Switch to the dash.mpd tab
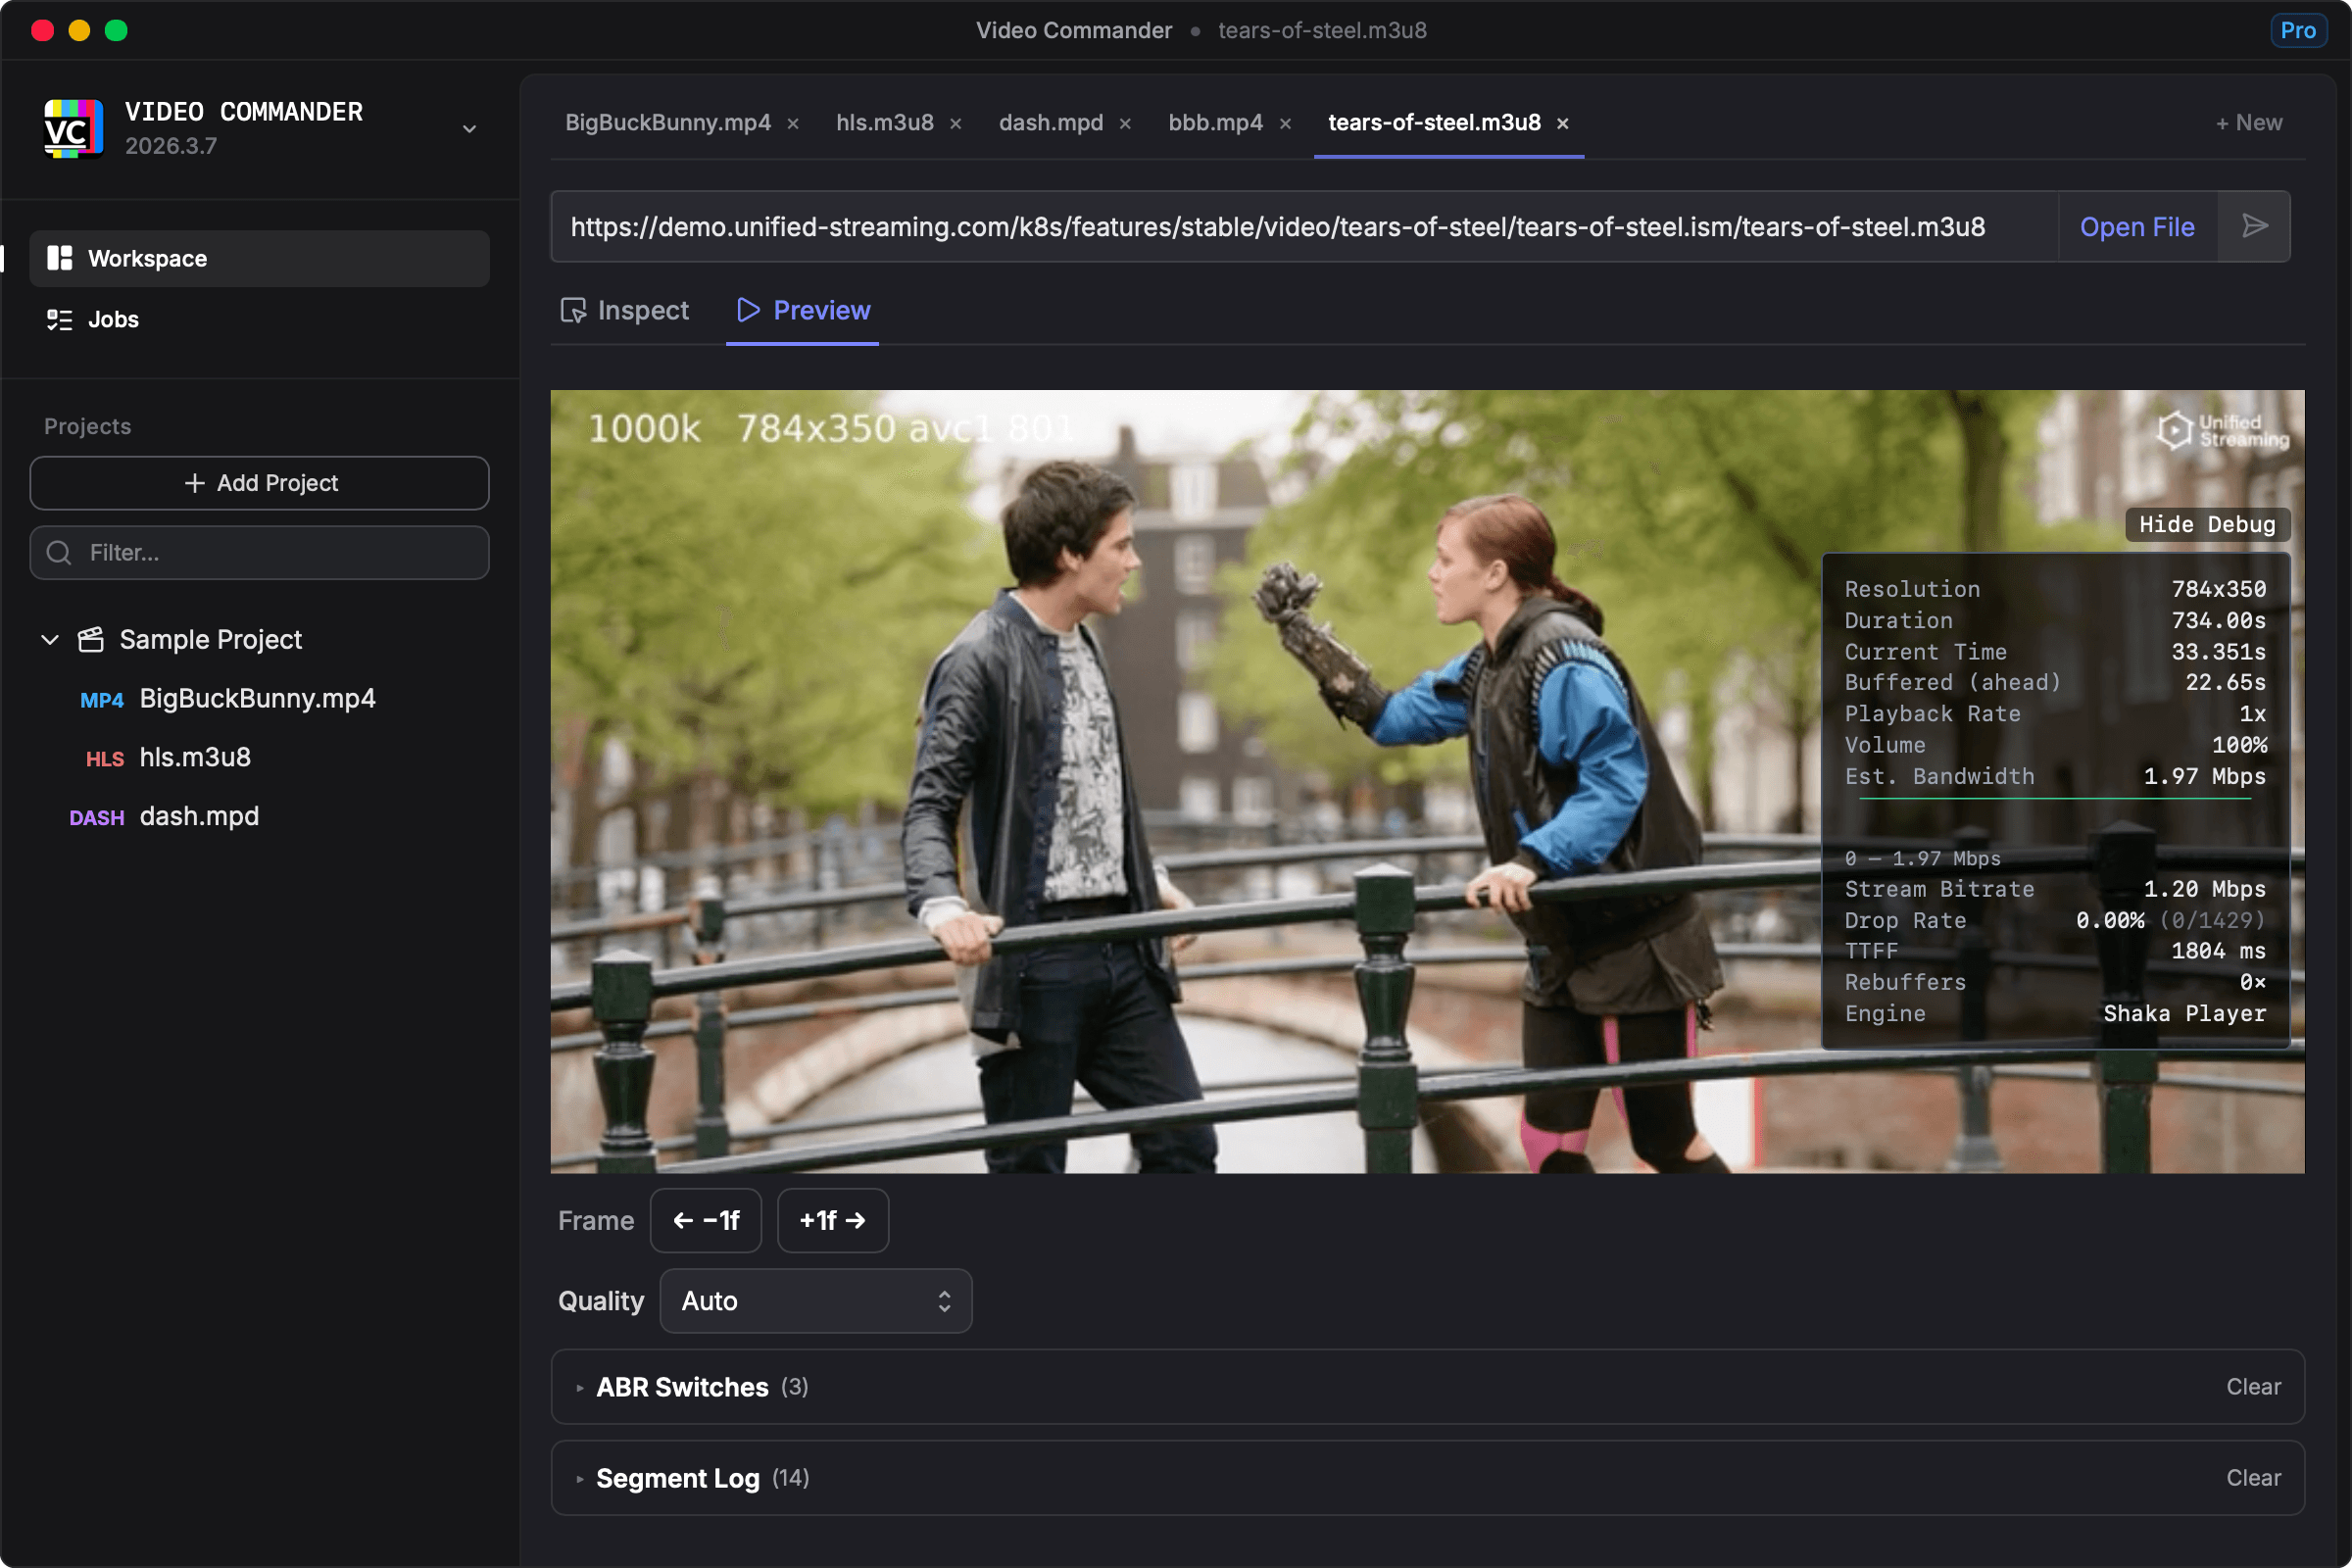Image resolution: width=2352 pixels, height=1568 pixels. [1050, 122]
